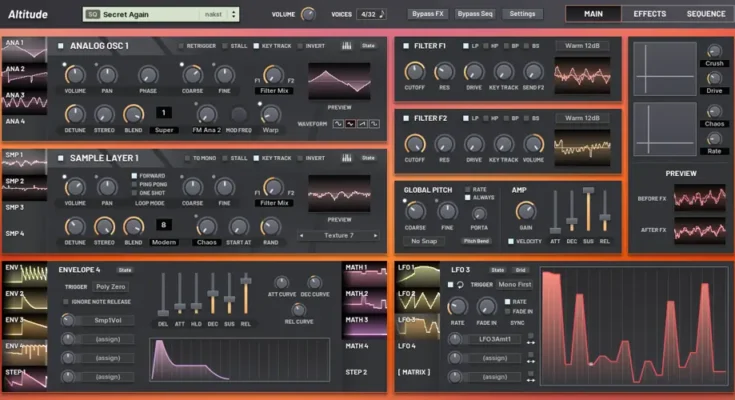Select the fourth waveform icon
Viewport: 735px width, 400px height.
(x=375, y=124)
